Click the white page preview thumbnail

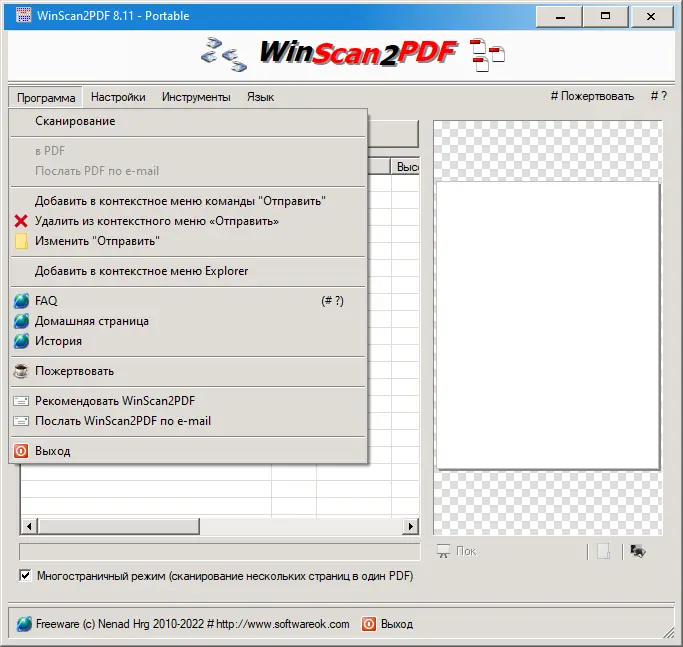(548, 325)
